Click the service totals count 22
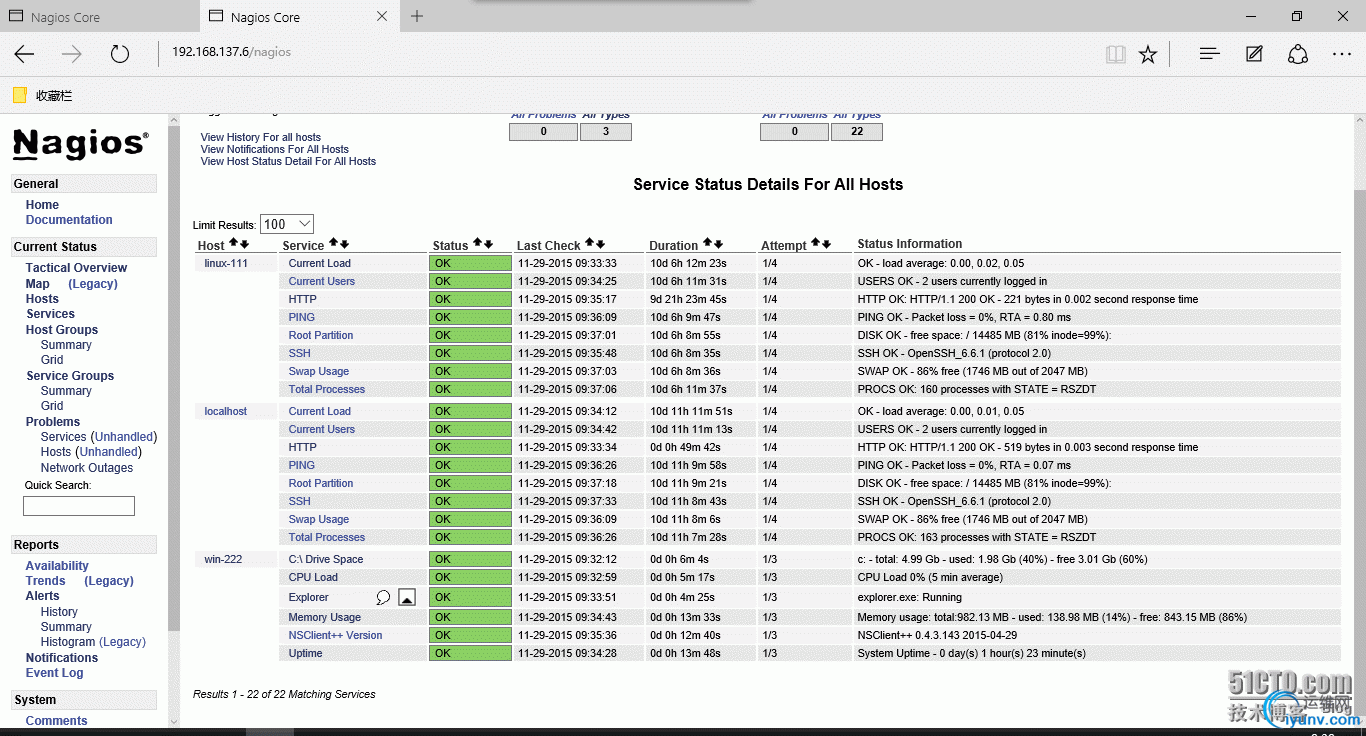 pos(857,131)
